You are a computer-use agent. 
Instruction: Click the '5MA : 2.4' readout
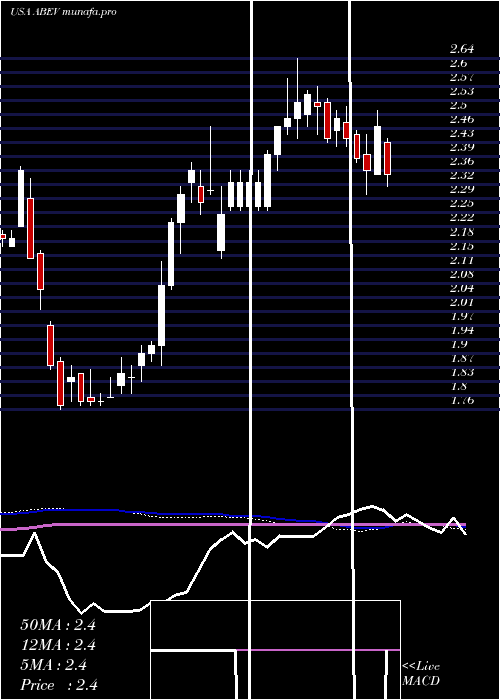(x=54, y=665)
